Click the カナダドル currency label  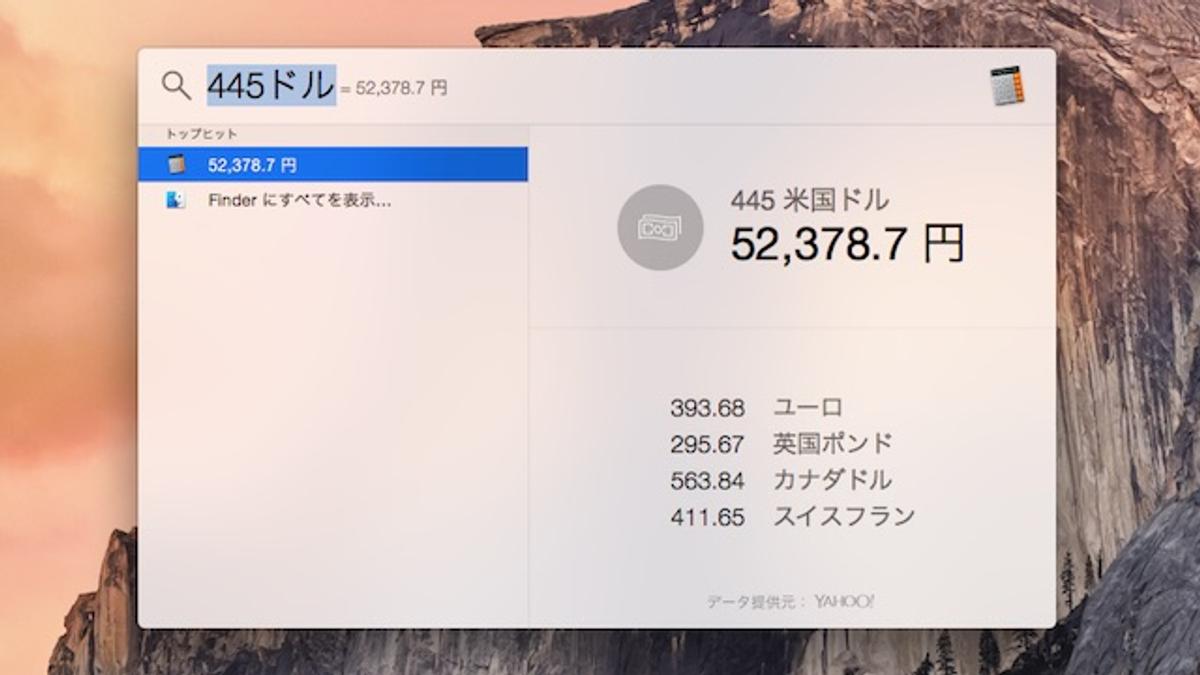coord(832,481)
